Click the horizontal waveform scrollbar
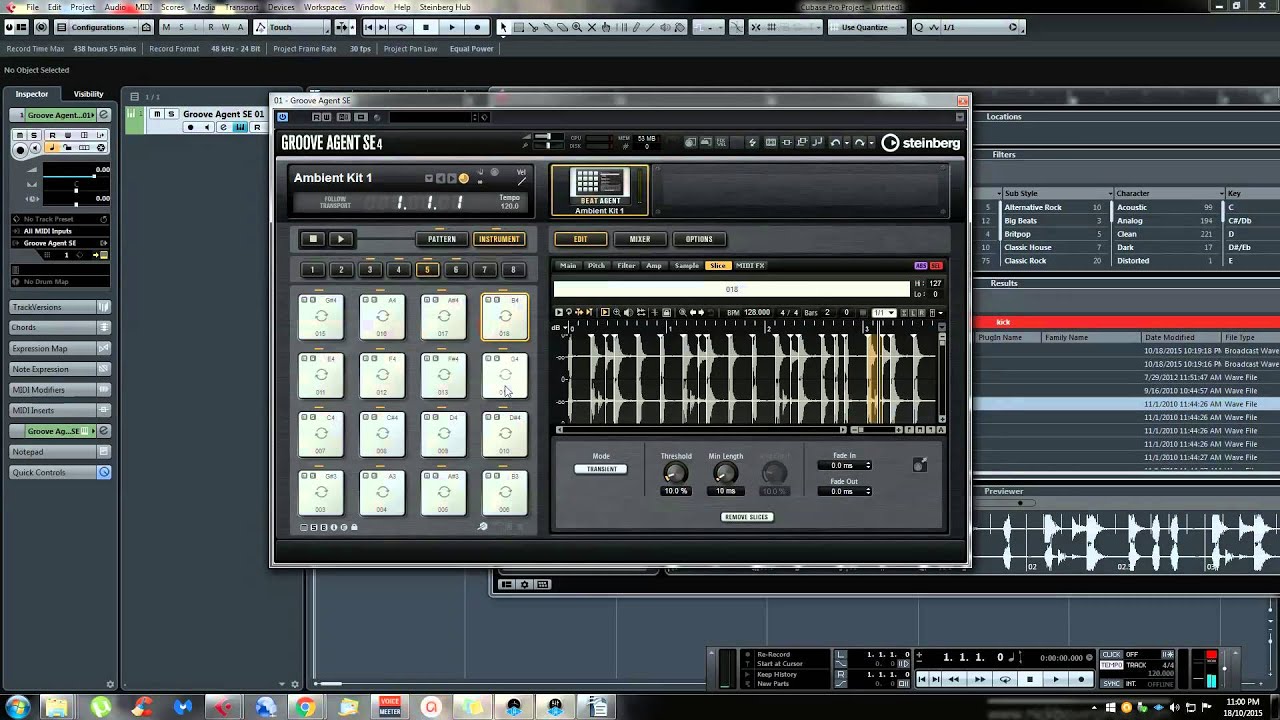This screenshot has width=1280, height=720. point(701,430)
